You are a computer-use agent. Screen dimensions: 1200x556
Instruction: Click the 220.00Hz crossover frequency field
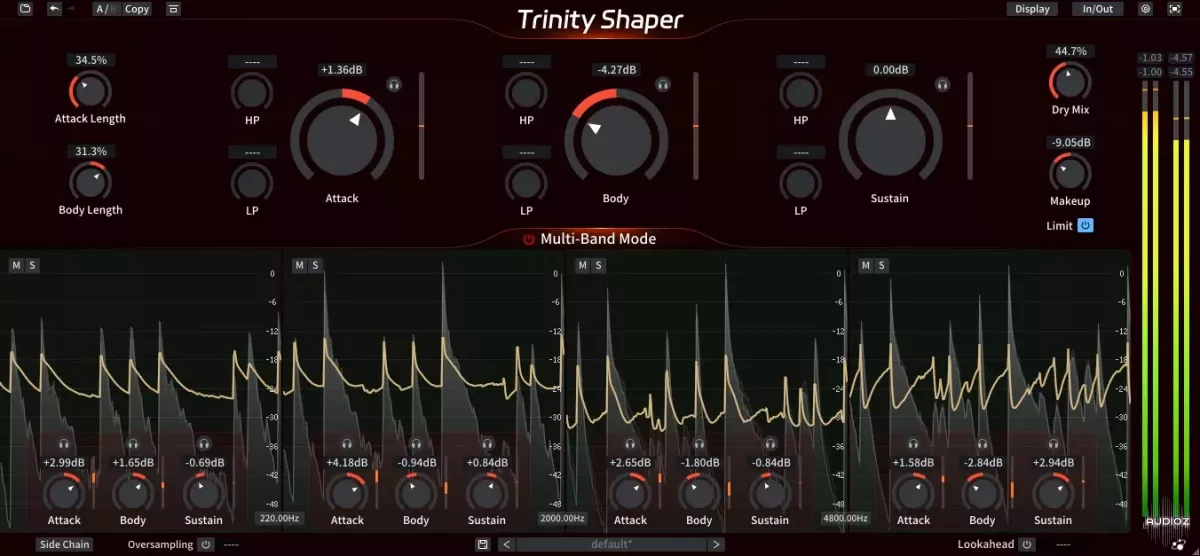tap(279, 518)
